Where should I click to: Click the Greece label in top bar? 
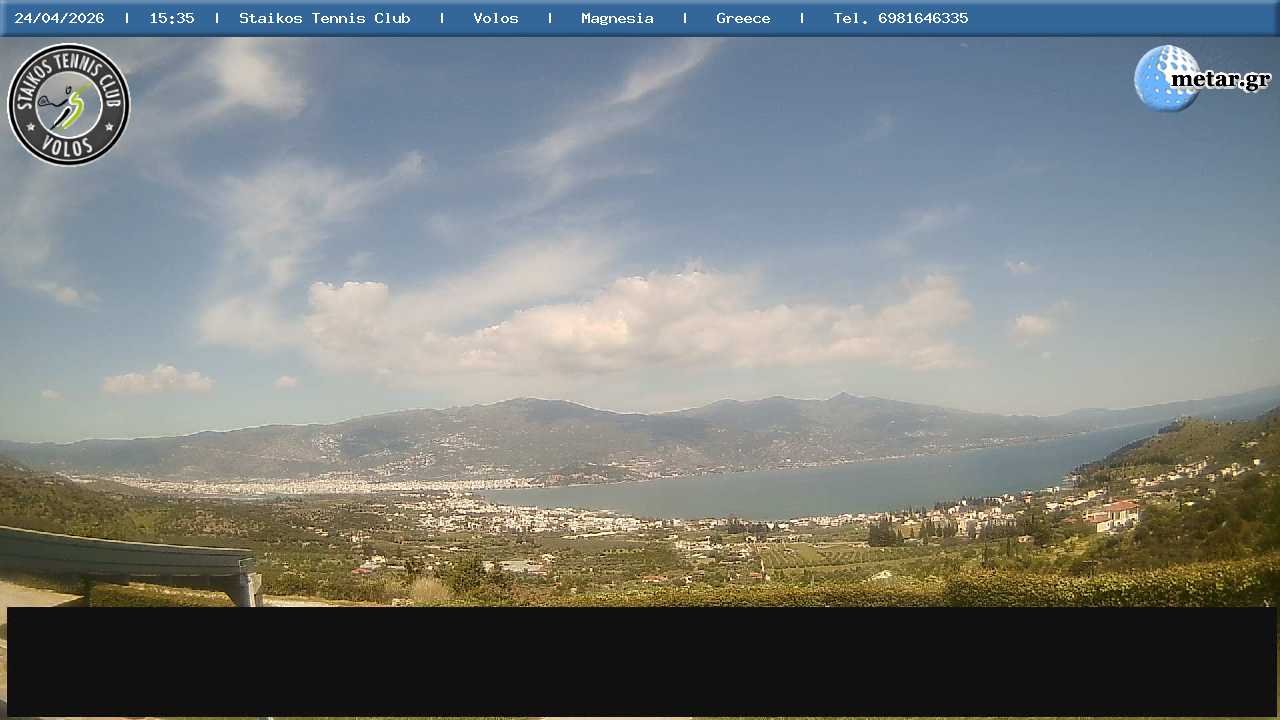click(743, 18)
